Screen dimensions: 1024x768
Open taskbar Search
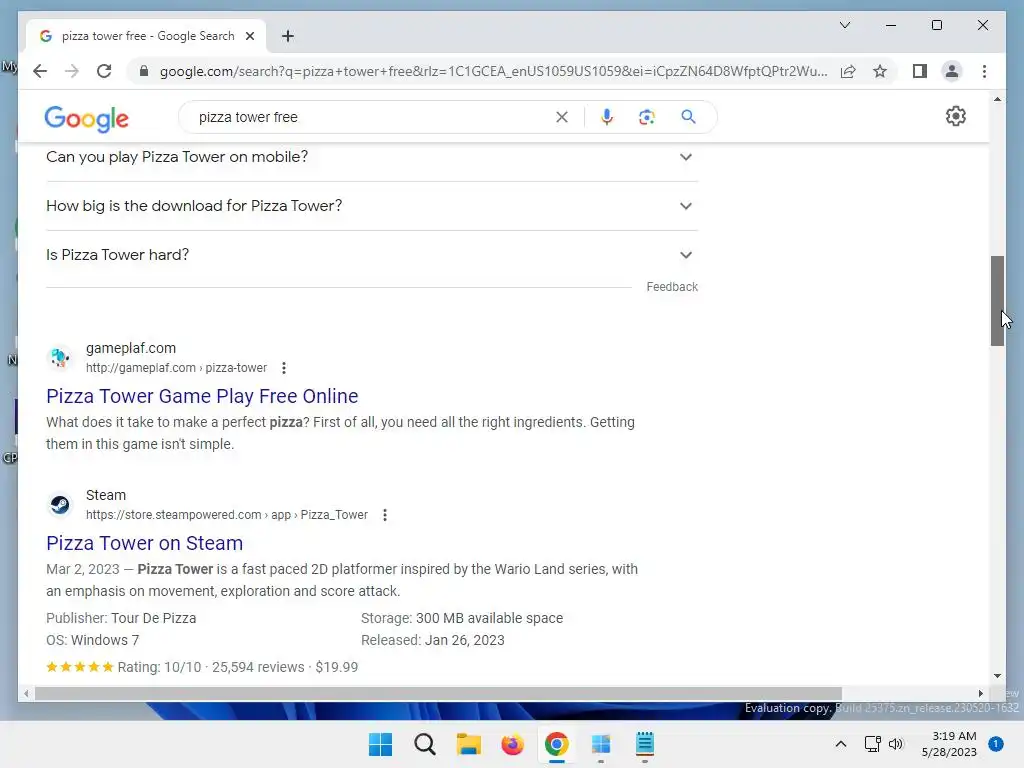424,744
